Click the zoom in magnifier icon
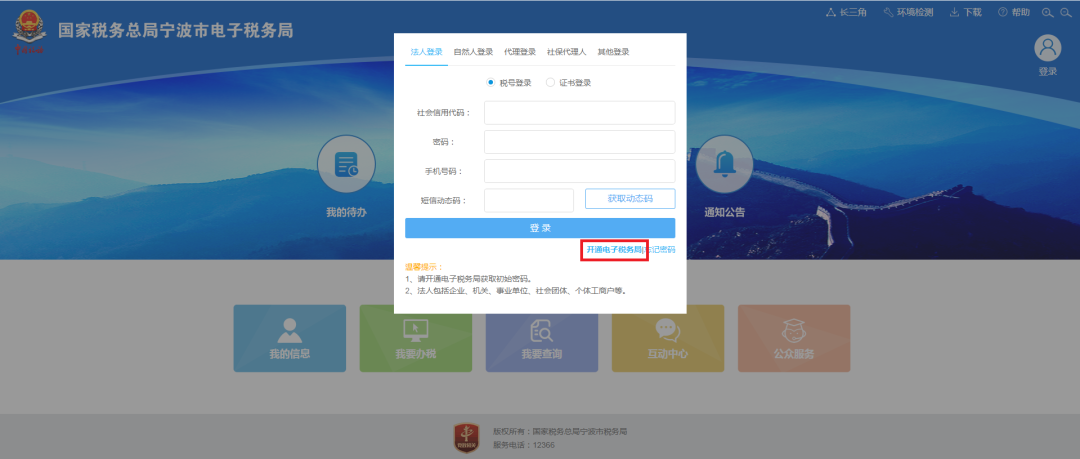Screen dimensions: 1080x459 tap(1047, 12)
